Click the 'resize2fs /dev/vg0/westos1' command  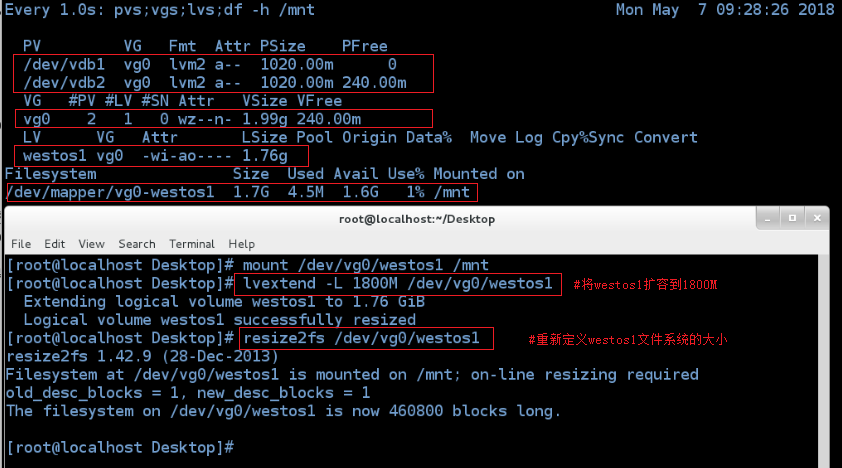coord(361,338)
